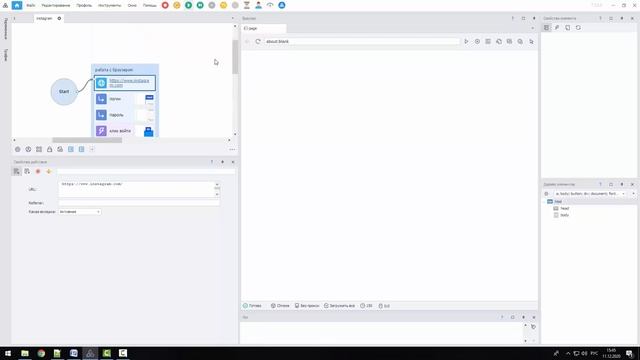640x360 pixels.
Task: Select the Логин action block
Action: (x=124, y=99)
